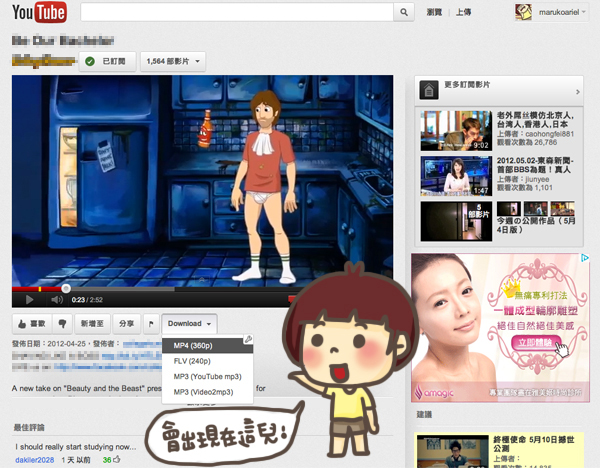Screen dimensions: 600x468
Task: Click the amagic logo in the ad
Action: 434,392
